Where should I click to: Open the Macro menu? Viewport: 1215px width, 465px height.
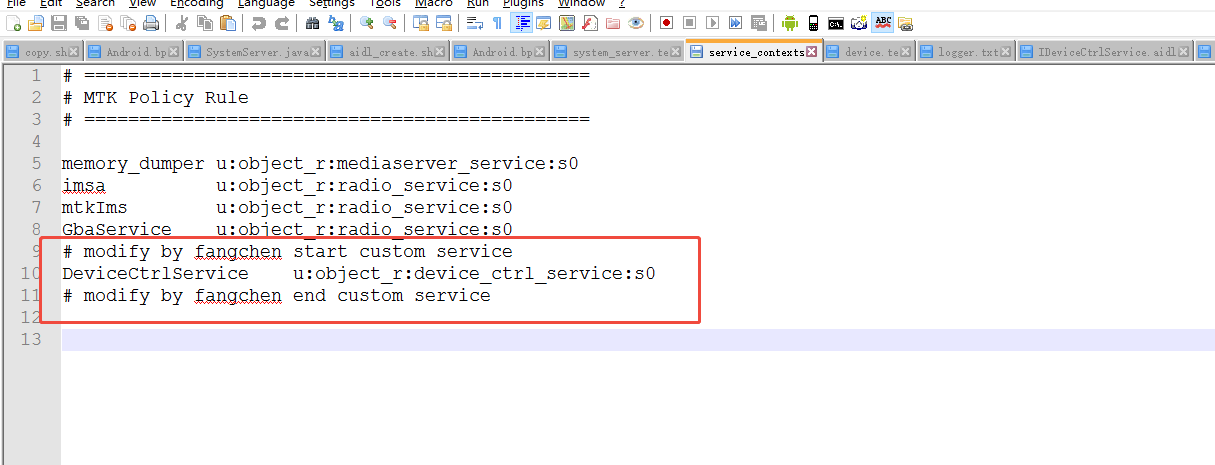433,3
